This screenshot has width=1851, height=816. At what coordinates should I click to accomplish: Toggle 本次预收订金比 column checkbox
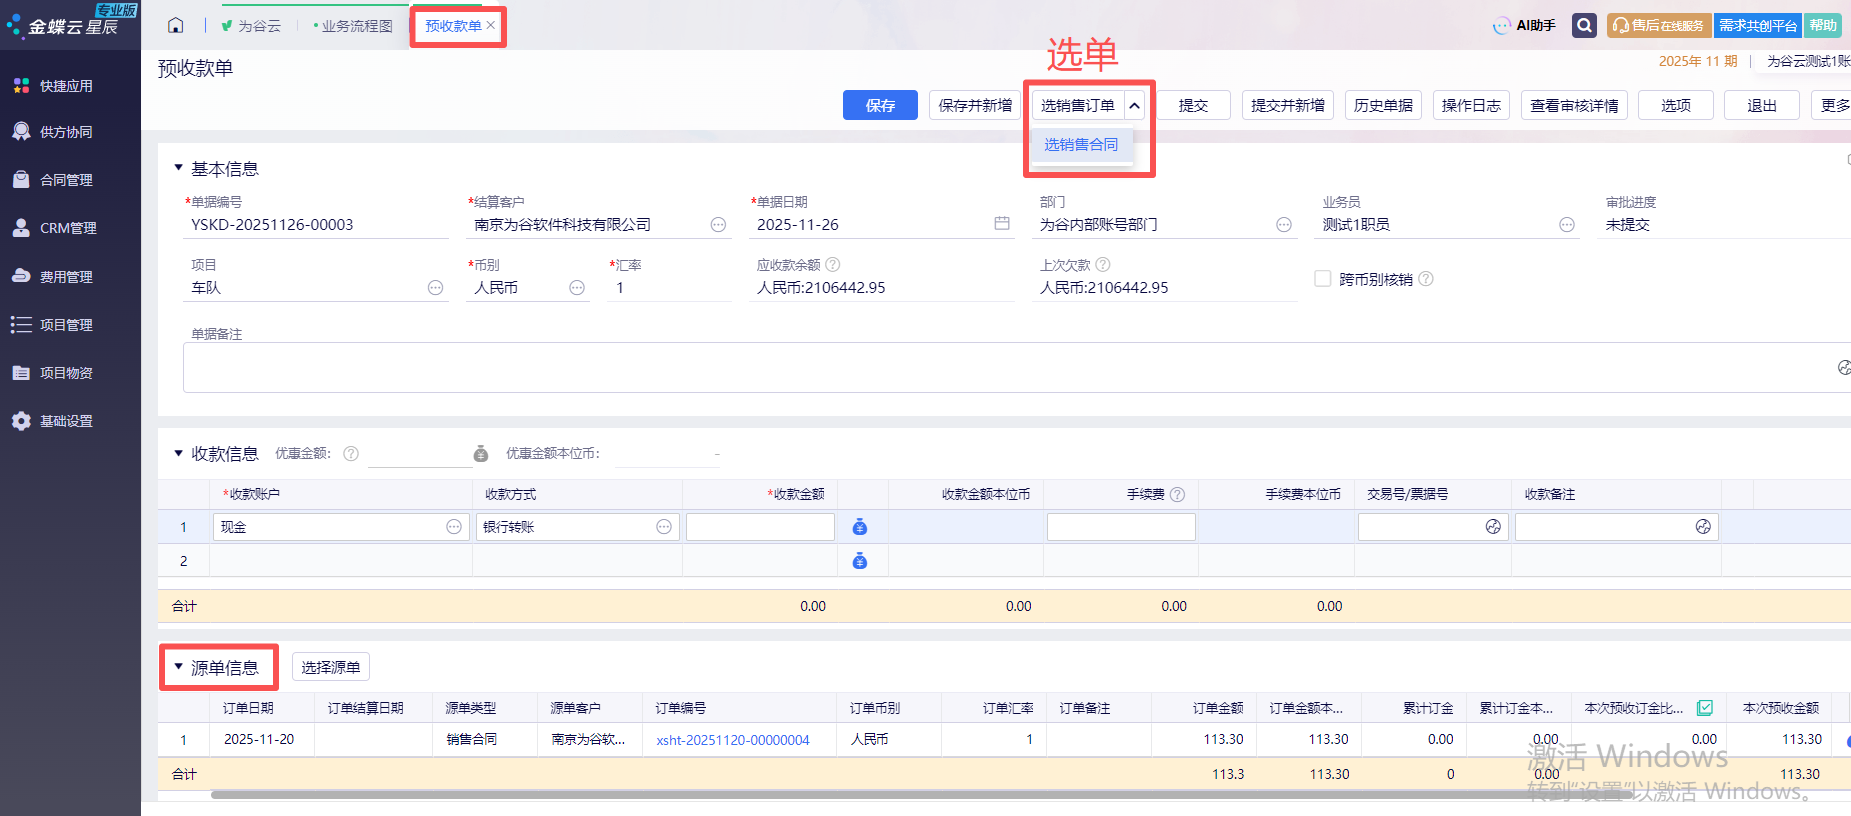click(x=1705, y=708)
